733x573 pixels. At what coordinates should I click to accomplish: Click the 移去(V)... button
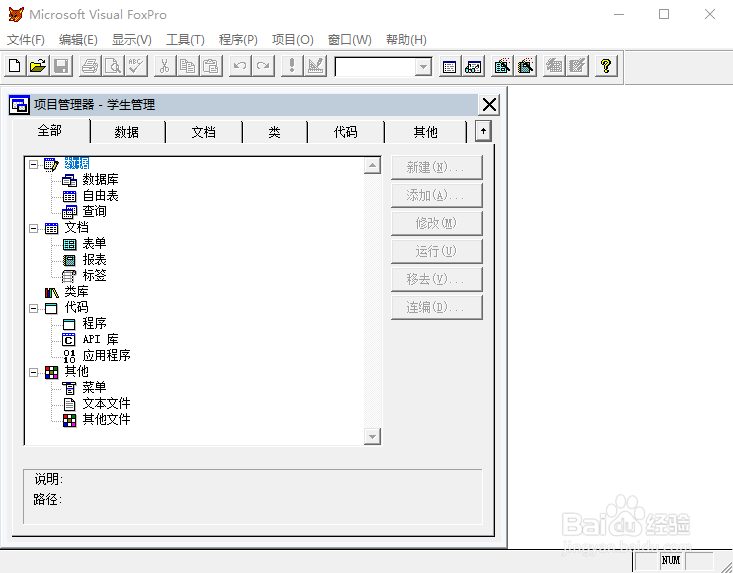point(436,279)
